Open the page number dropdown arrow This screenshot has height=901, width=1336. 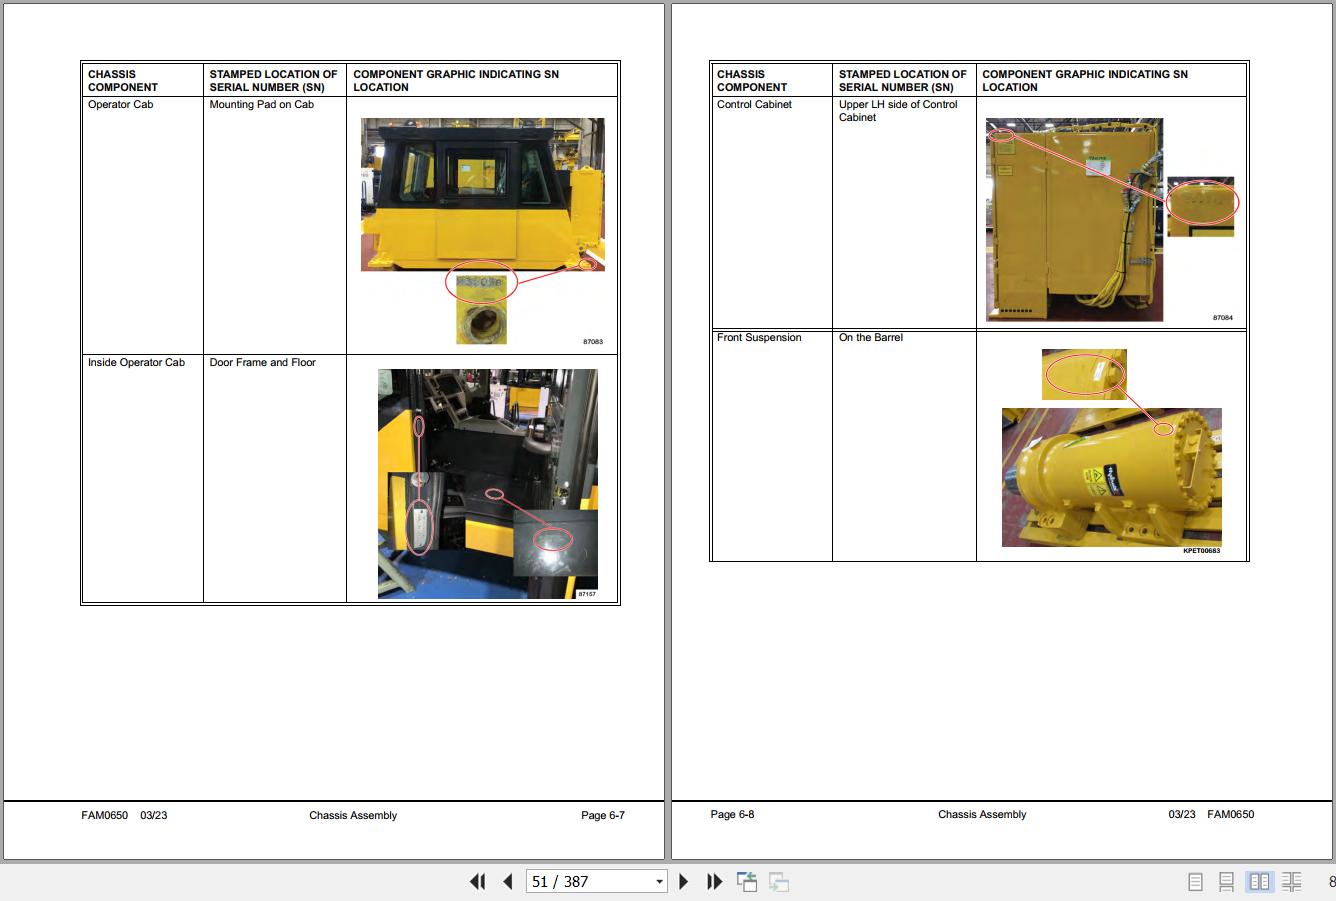coord(659,881)
